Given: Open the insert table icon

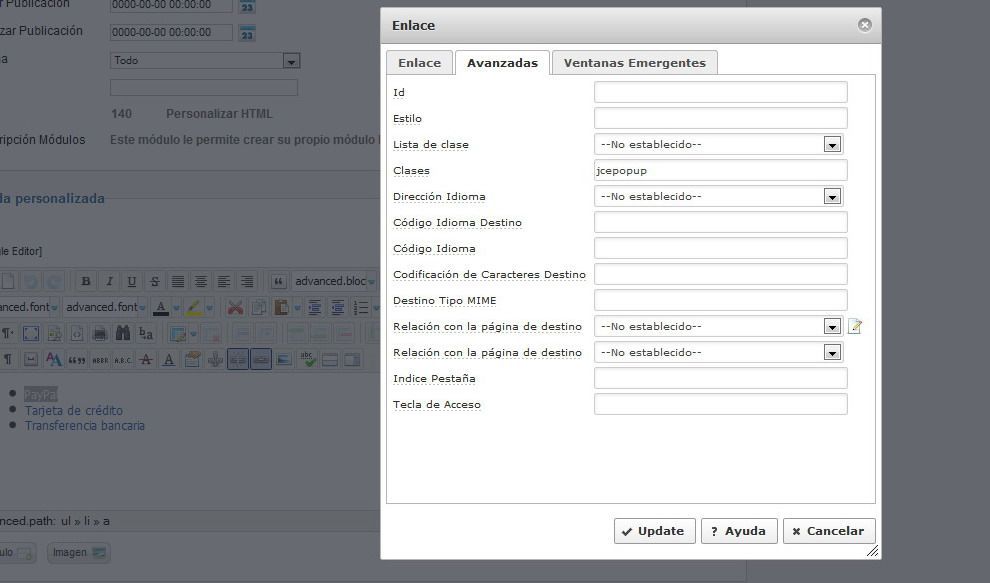Looking at the screenshot, I should [x=178, y=334].
